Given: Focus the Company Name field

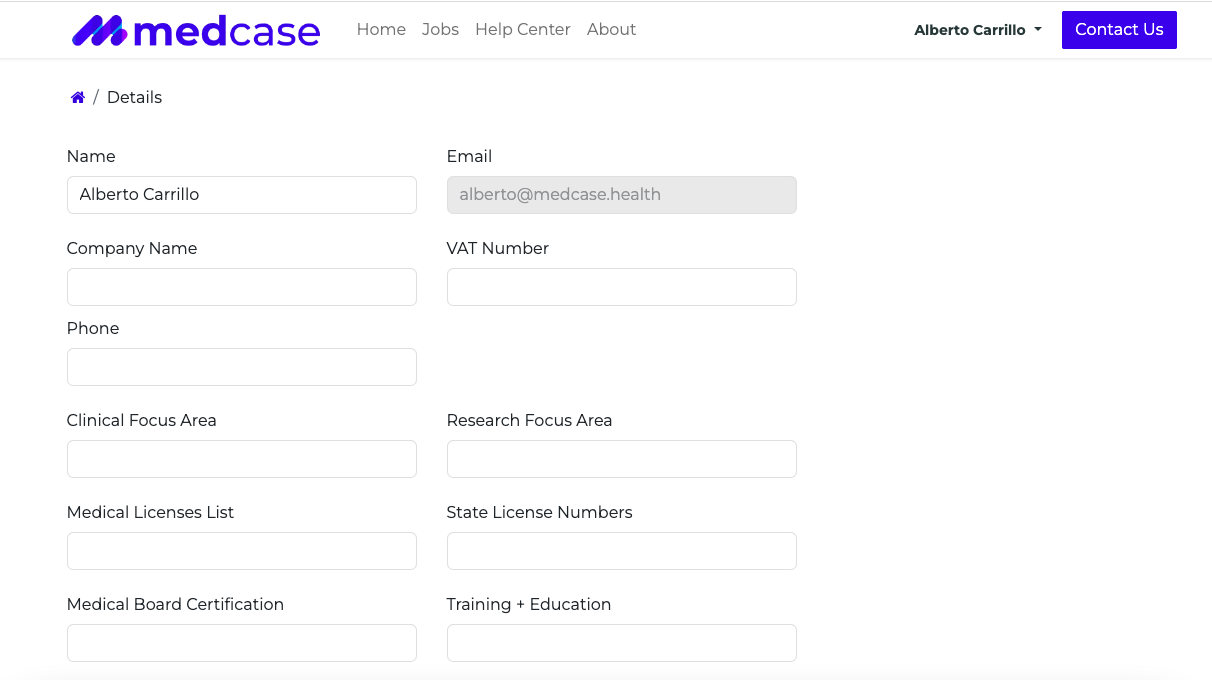Looking at the screenshot, I should coord(242,287).
